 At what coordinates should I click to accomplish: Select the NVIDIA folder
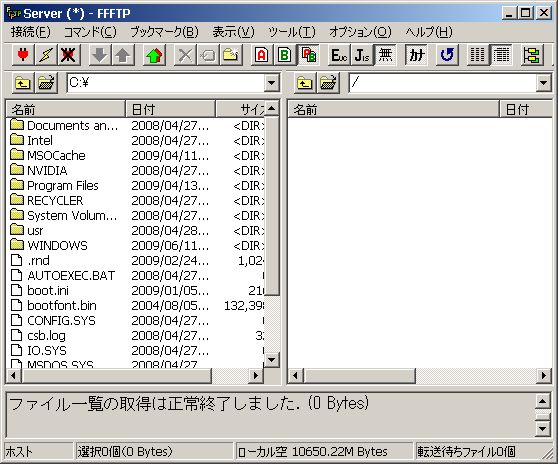pos(39,170)
